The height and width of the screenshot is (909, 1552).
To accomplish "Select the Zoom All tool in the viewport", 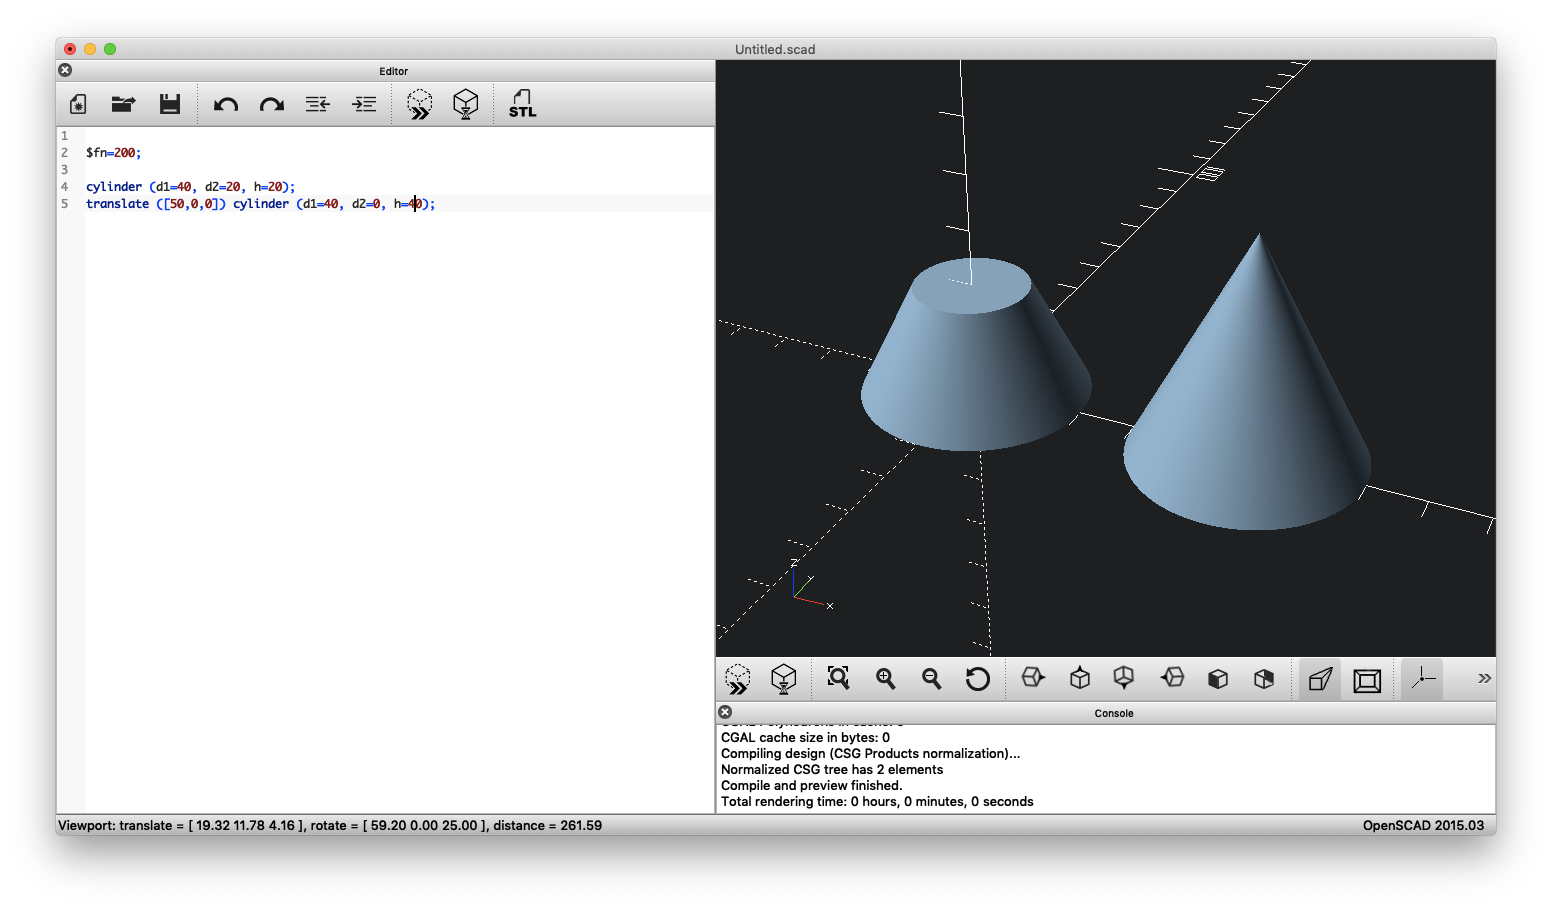I will point(838,678).
